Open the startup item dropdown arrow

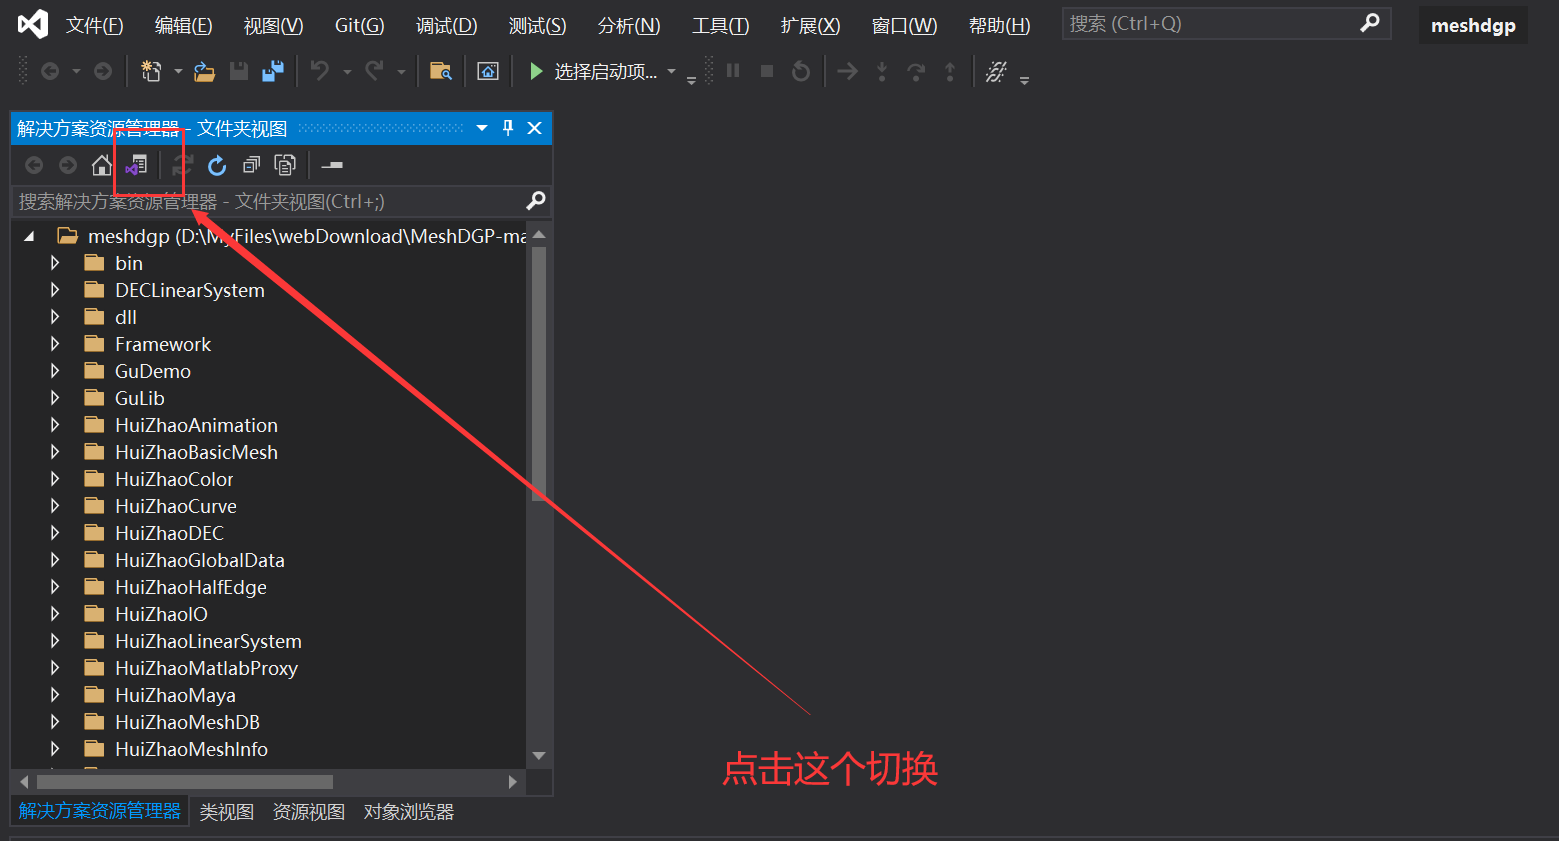pos(671,72)
